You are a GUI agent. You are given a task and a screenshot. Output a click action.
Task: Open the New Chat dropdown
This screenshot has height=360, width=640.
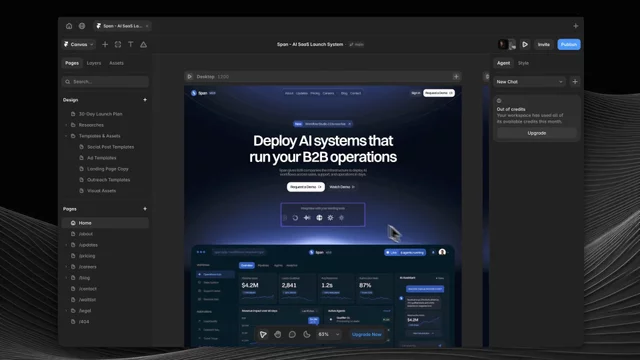530,82
